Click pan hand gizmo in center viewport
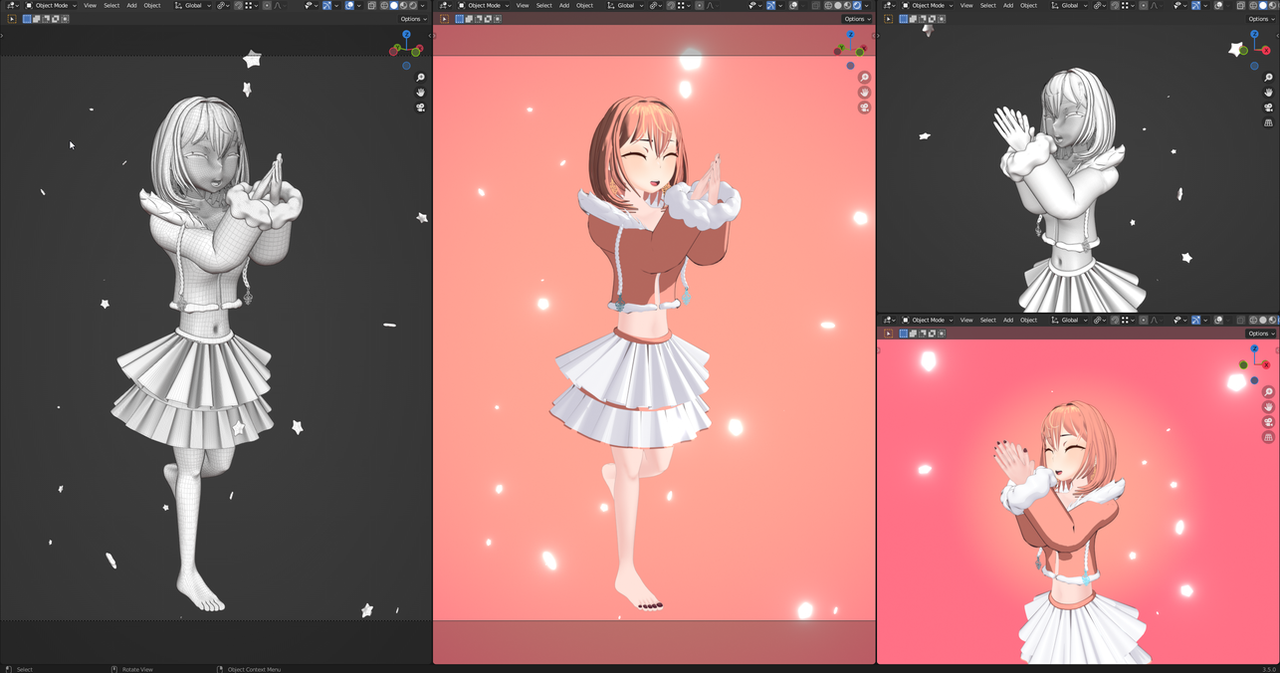The width and height of the screenshot is (1280, 673). (x=864, y=93)
